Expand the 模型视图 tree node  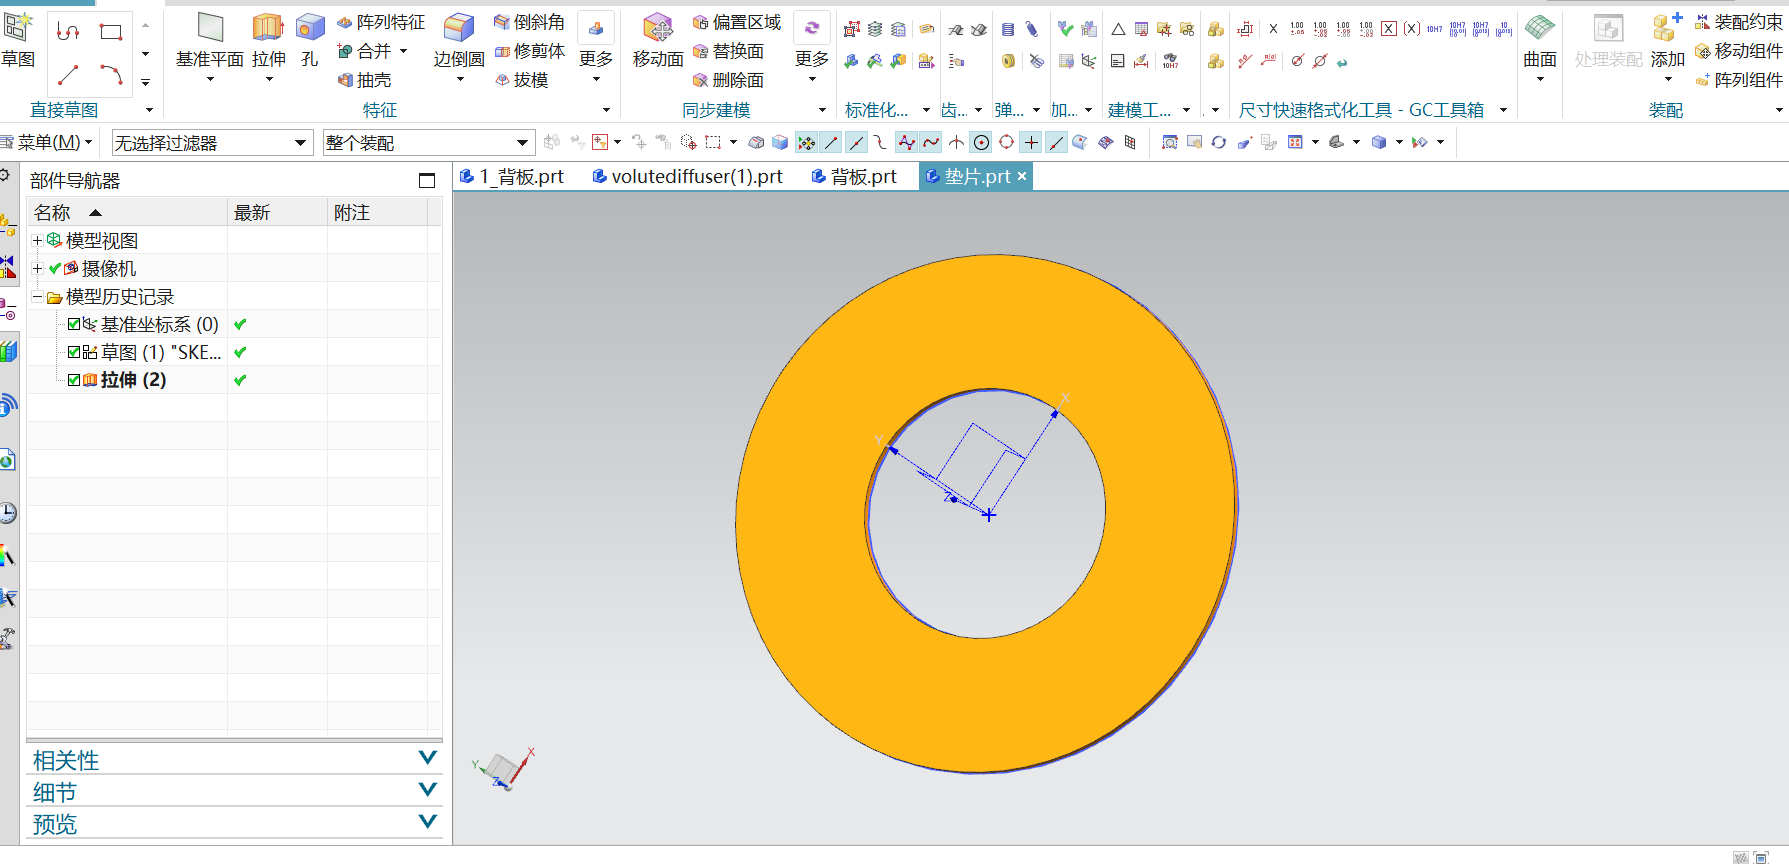(x=37, y=240)
